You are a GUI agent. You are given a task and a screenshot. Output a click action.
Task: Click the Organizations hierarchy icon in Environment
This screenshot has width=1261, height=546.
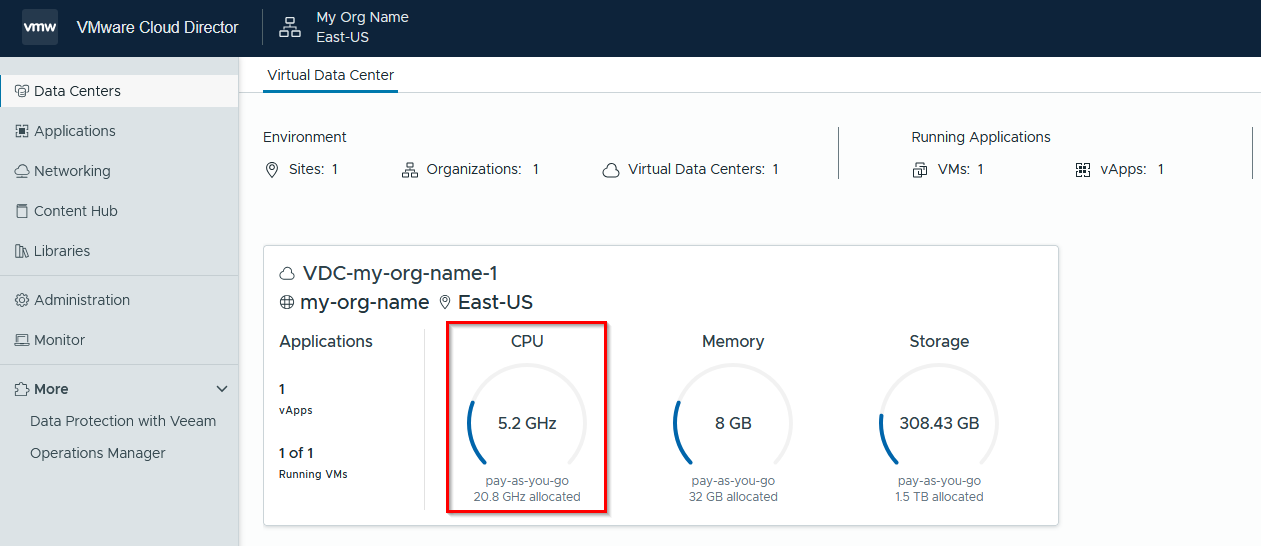click(410, 170)
